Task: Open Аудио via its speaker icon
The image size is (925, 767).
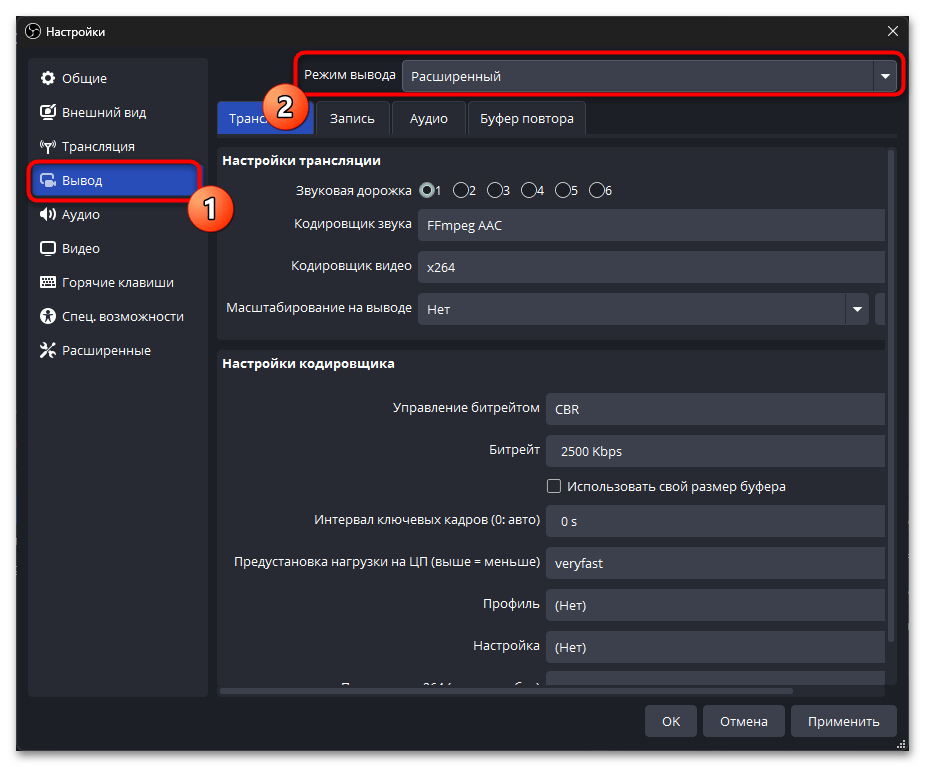Action: (47, 215)
